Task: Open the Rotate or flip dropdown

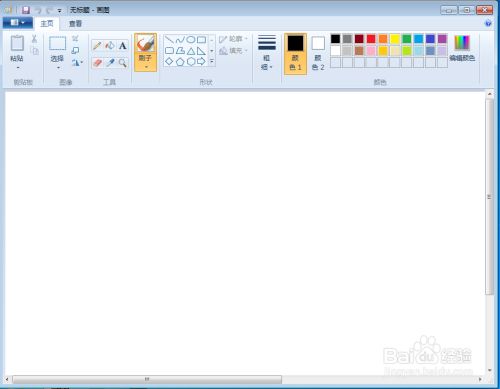Action: tap(77, 62)
